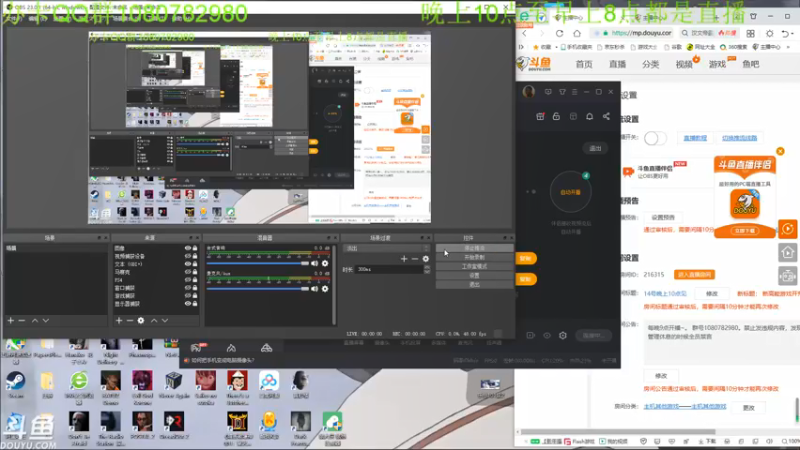Click OBS start streaming button
The width and height of the screenshot is (800, 450).
pyautogui.click(x=474, y=248)
